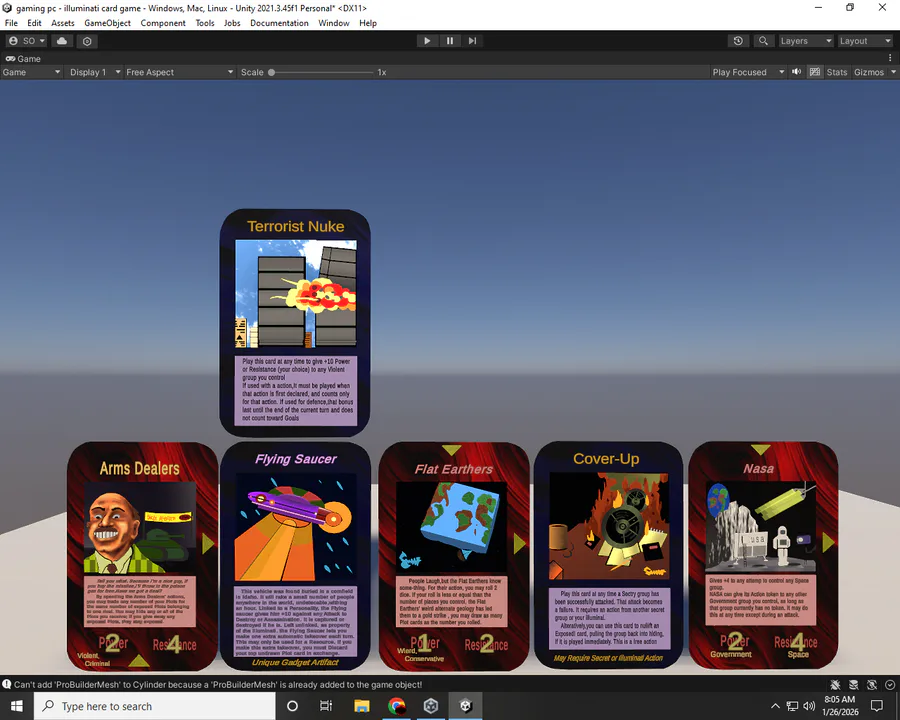Open the Free Aspect resolution dropdown
The image size is (900, 720).
[180, 72]
